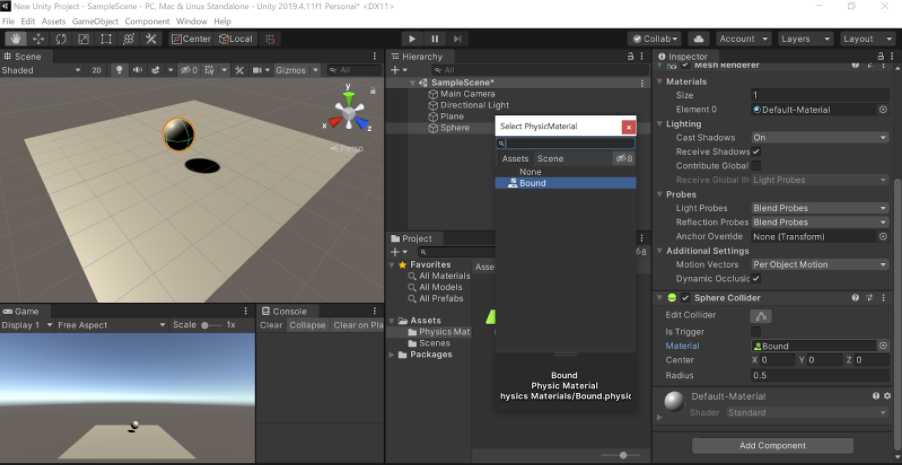
Task: Click the grid snapping icon
Action: [x=270, y=39]
